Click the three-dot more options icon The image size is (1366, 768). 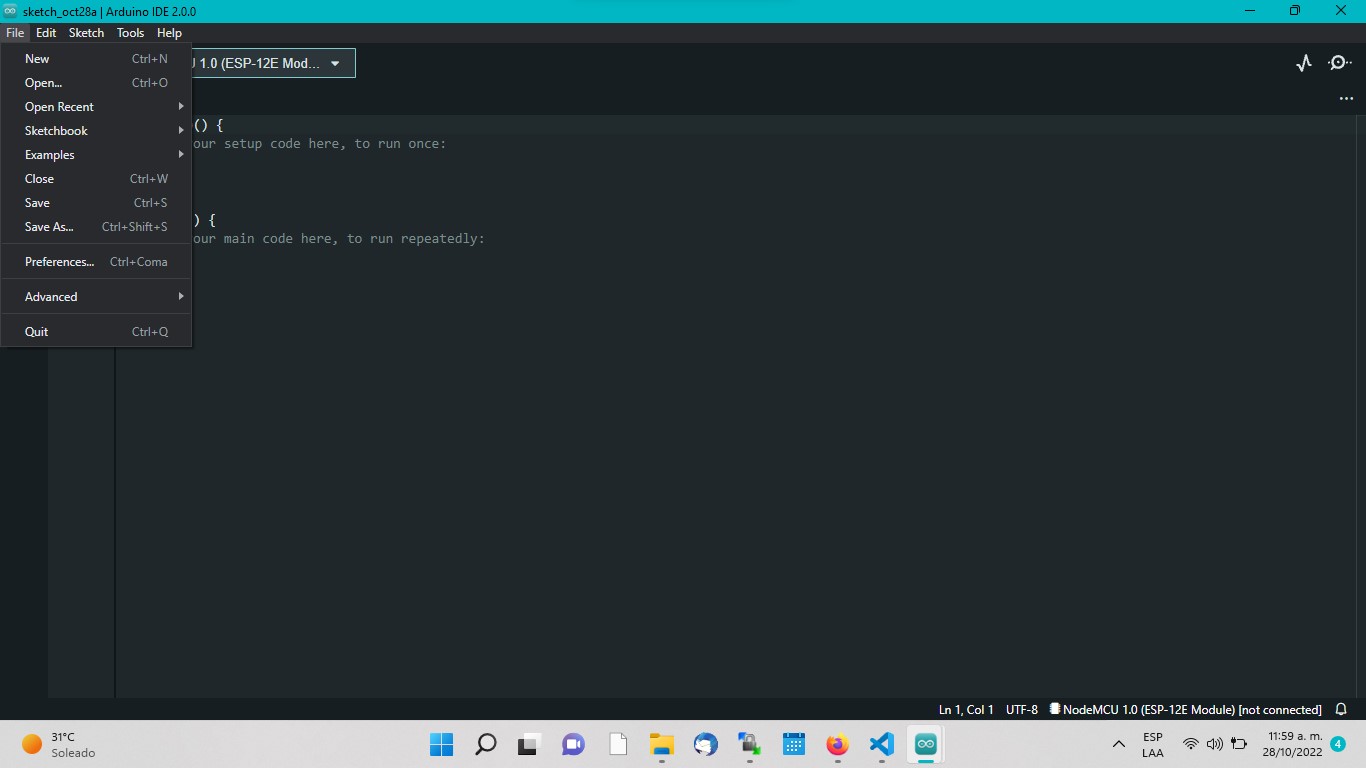[x=1346, y=99]
